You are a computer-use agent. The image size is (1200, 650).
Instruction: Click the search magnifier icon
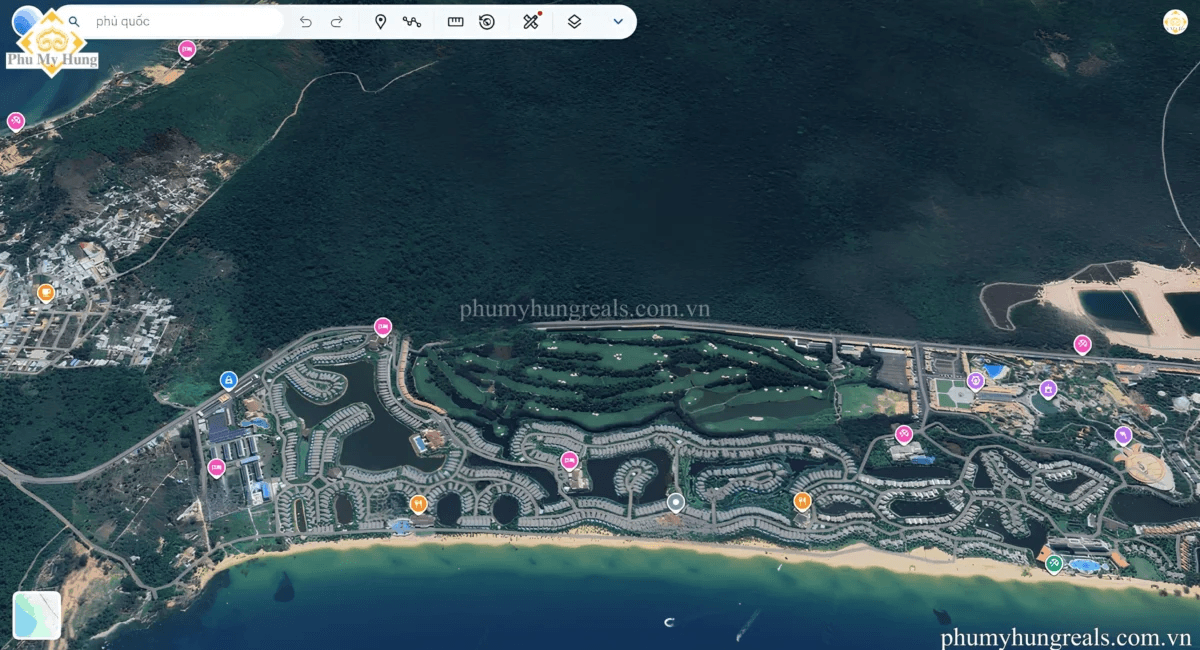click(74, 21)
